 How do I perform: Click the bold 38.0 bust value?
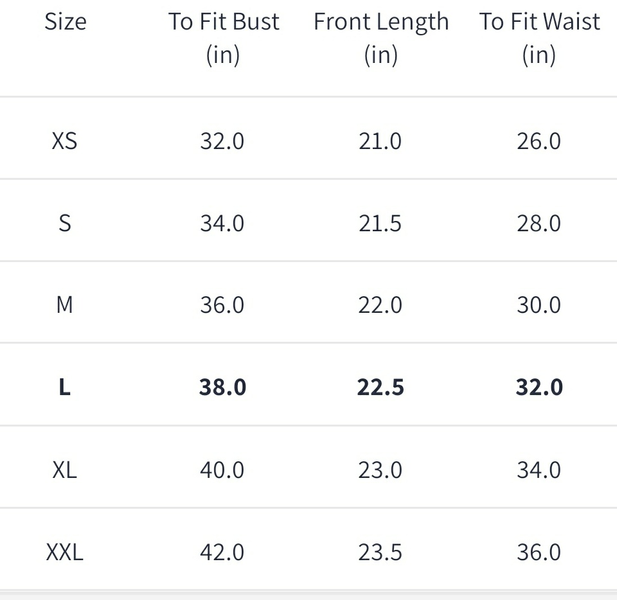(222, 388)
